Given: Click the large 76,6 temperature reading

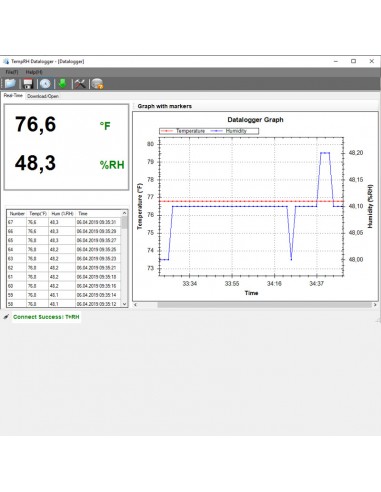Looking at the screenshot, I should pos(35,125).
